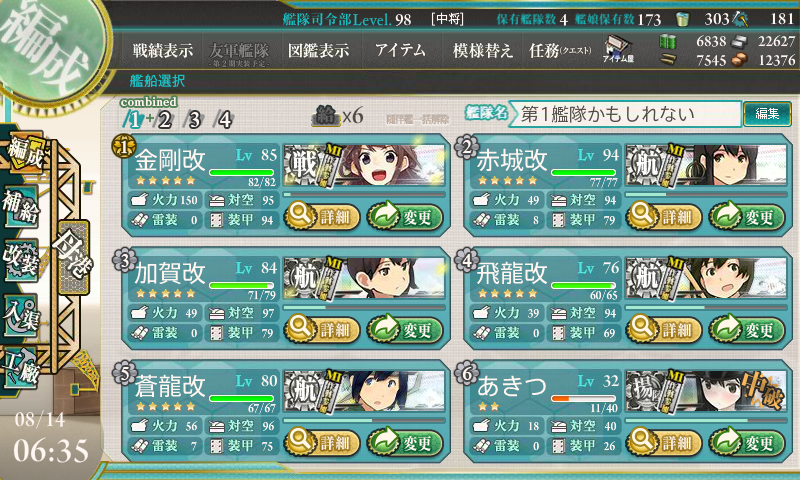Viewport: 800px width, 480px height.
Task: Open 図鑑表示 encyclopedia menu
Action: coord(319,50)
